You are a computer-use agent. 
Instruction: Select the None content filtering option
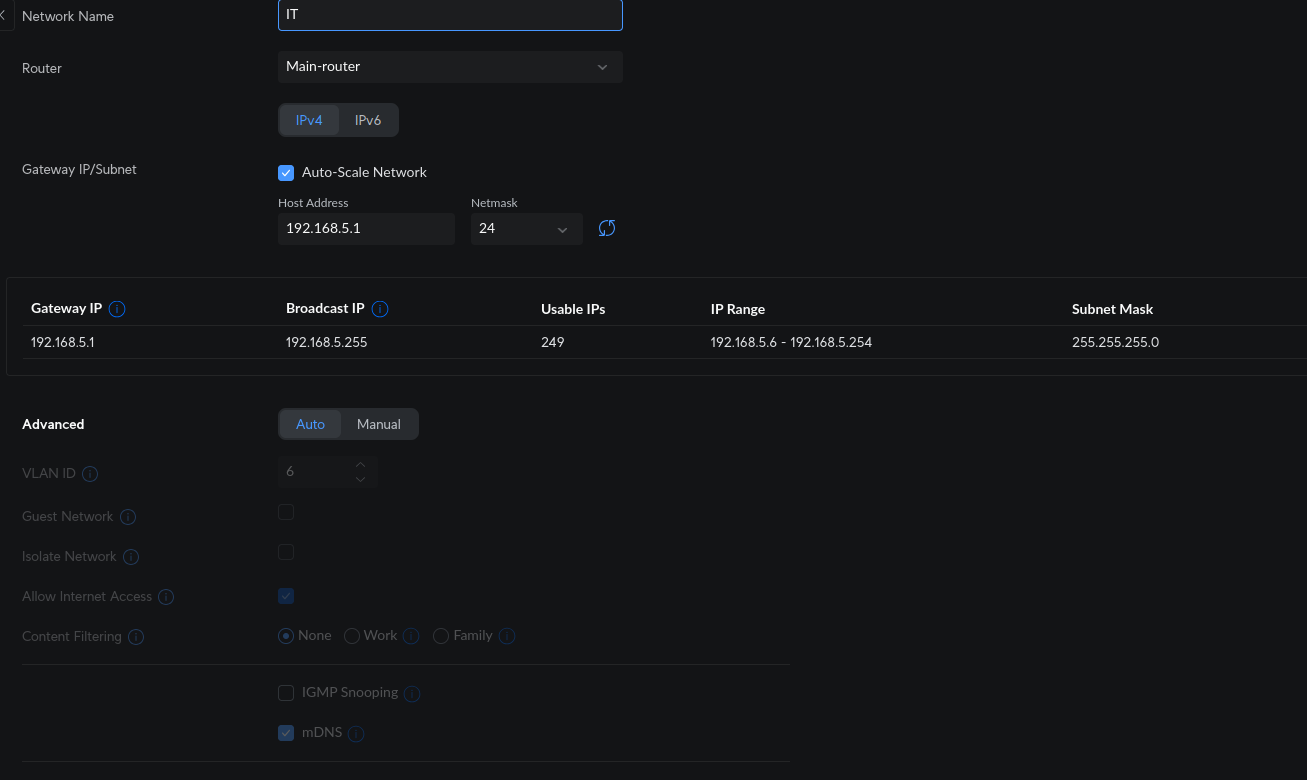[286, 636]
